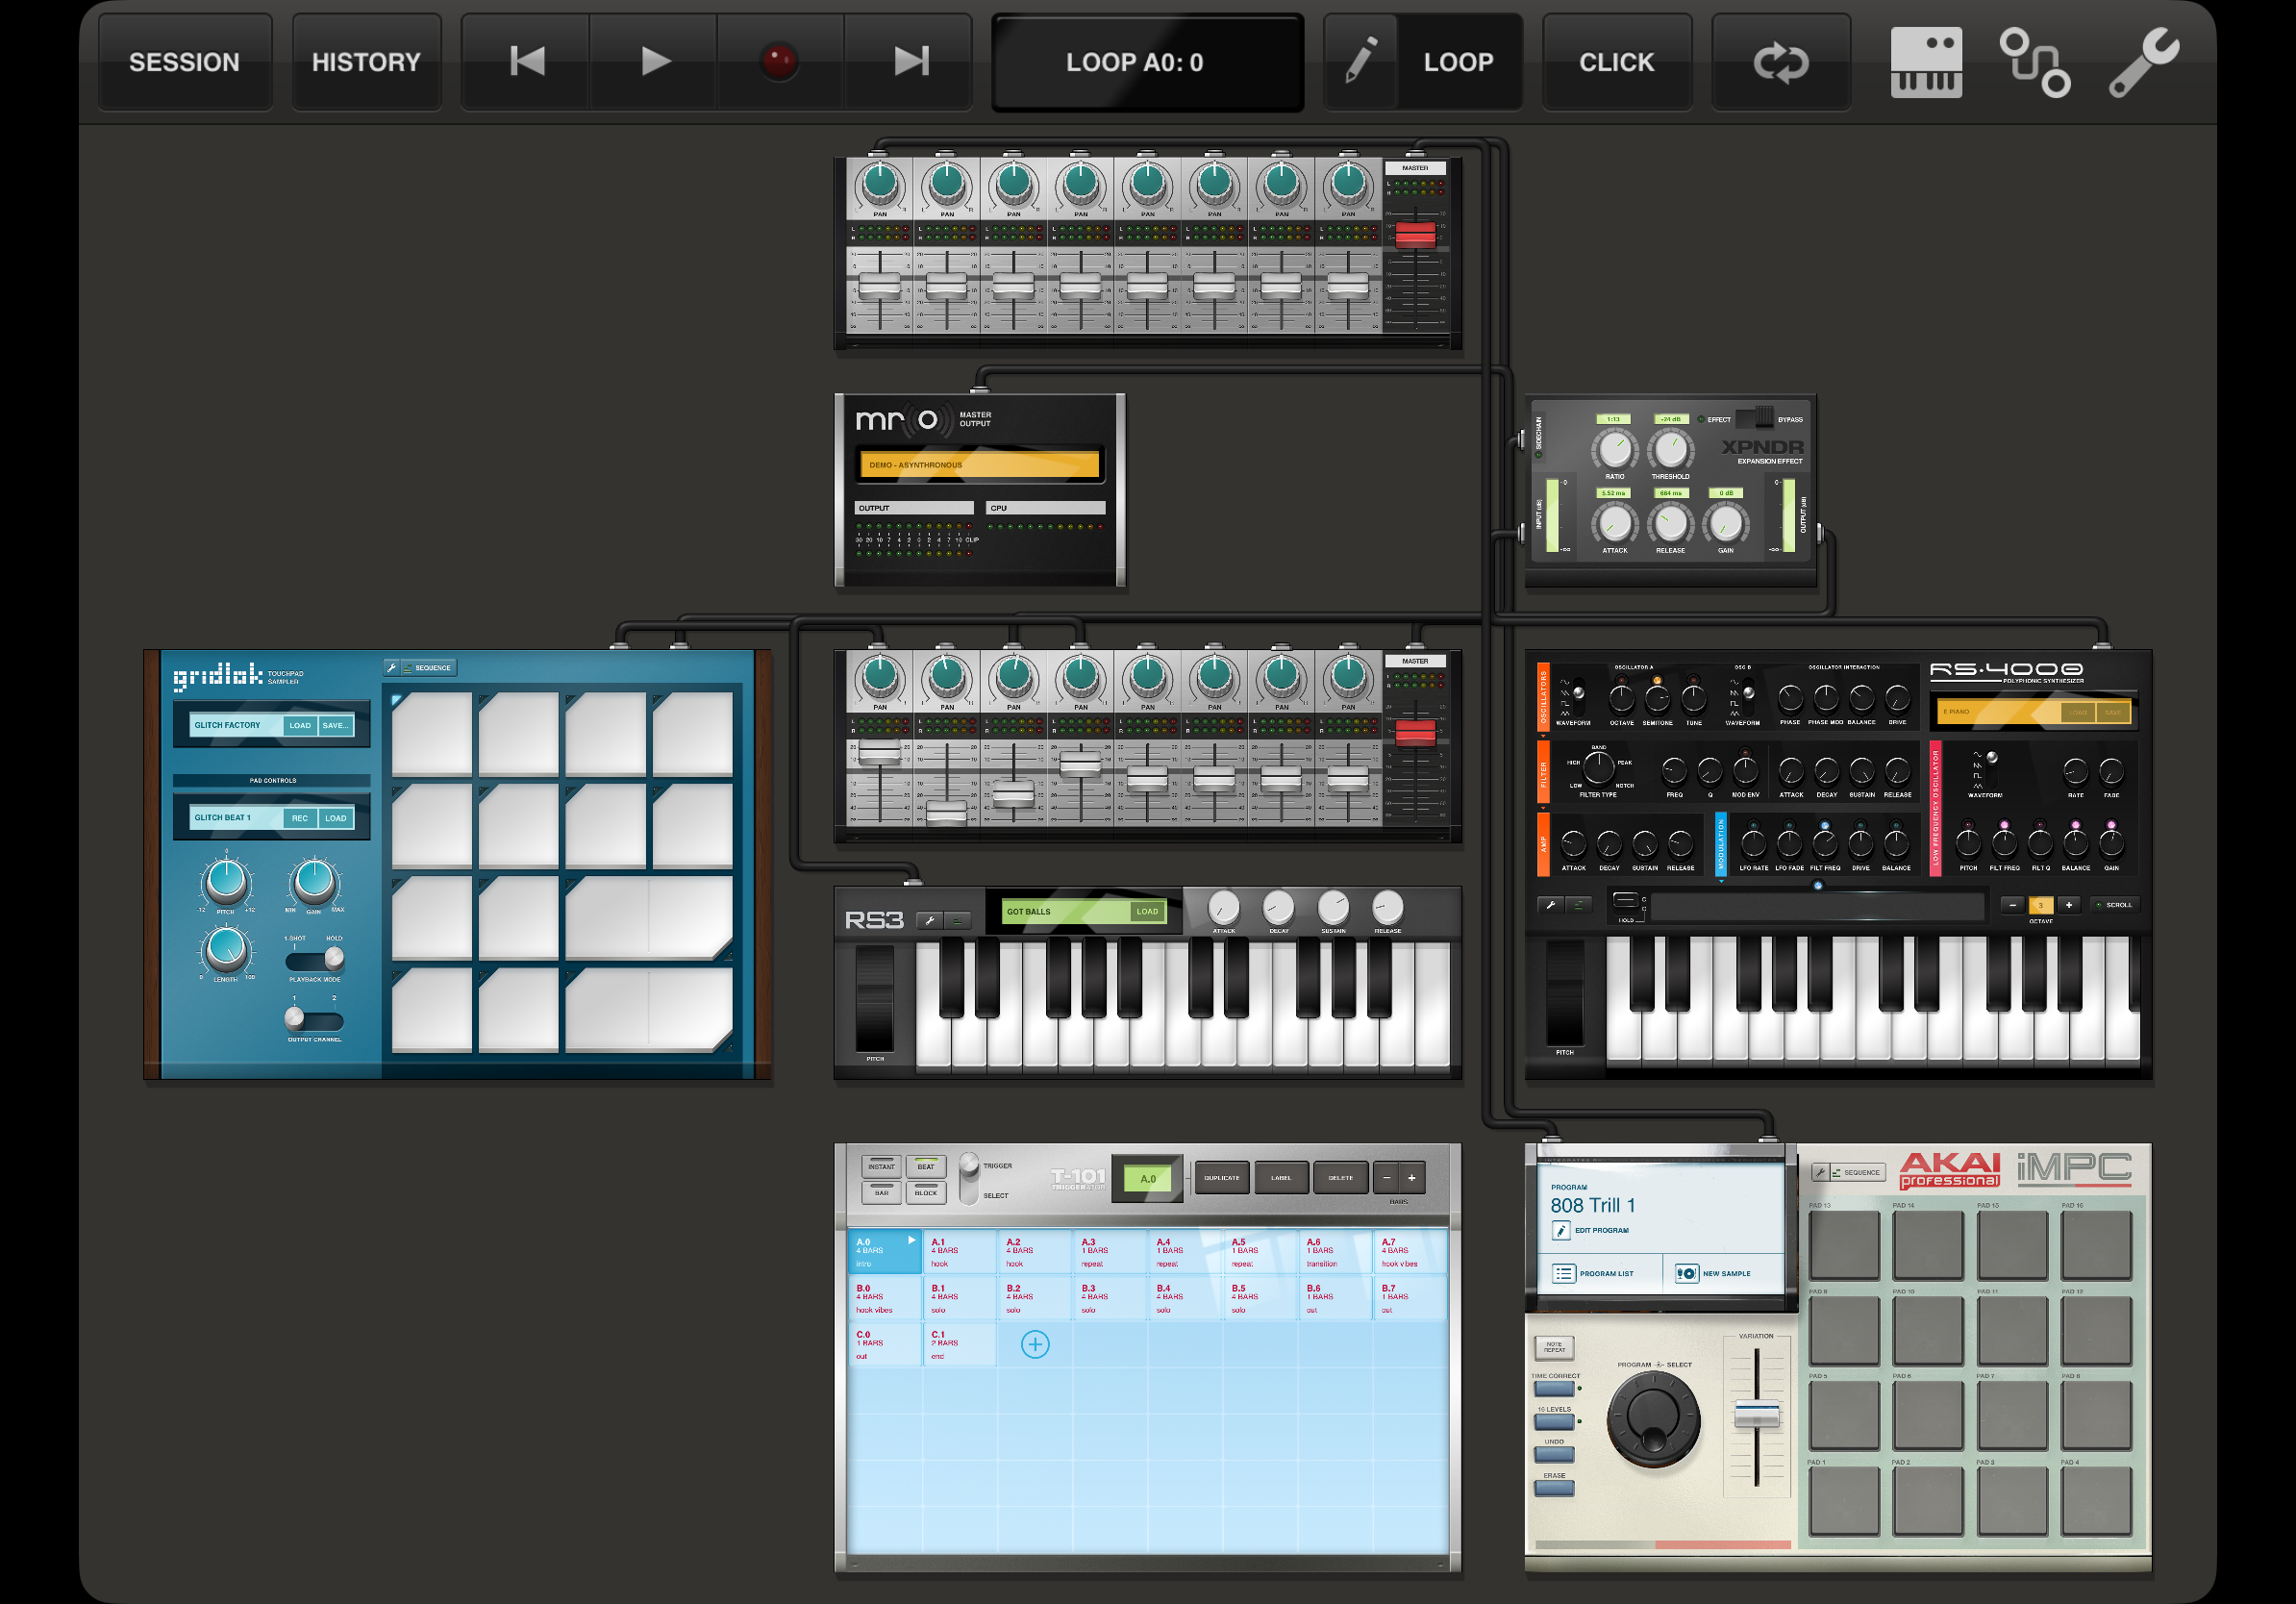Viewport: 2296px width, 1604px height.
Task: Open iMPC wrench settings icon
Action: [x=1821, y=1172]
